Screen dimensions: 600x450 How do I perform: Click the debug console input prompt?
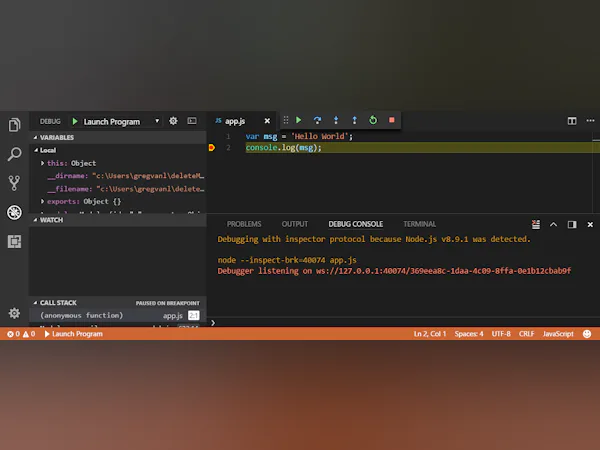405,322
